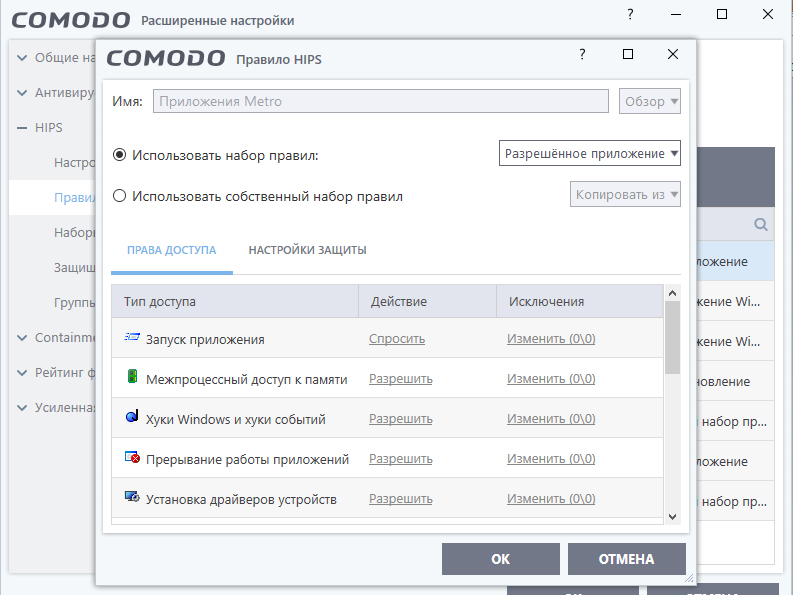Open HIPS 'Защищённые' sidebar item
The image size is (793, 595).
[x=74, y=268]
